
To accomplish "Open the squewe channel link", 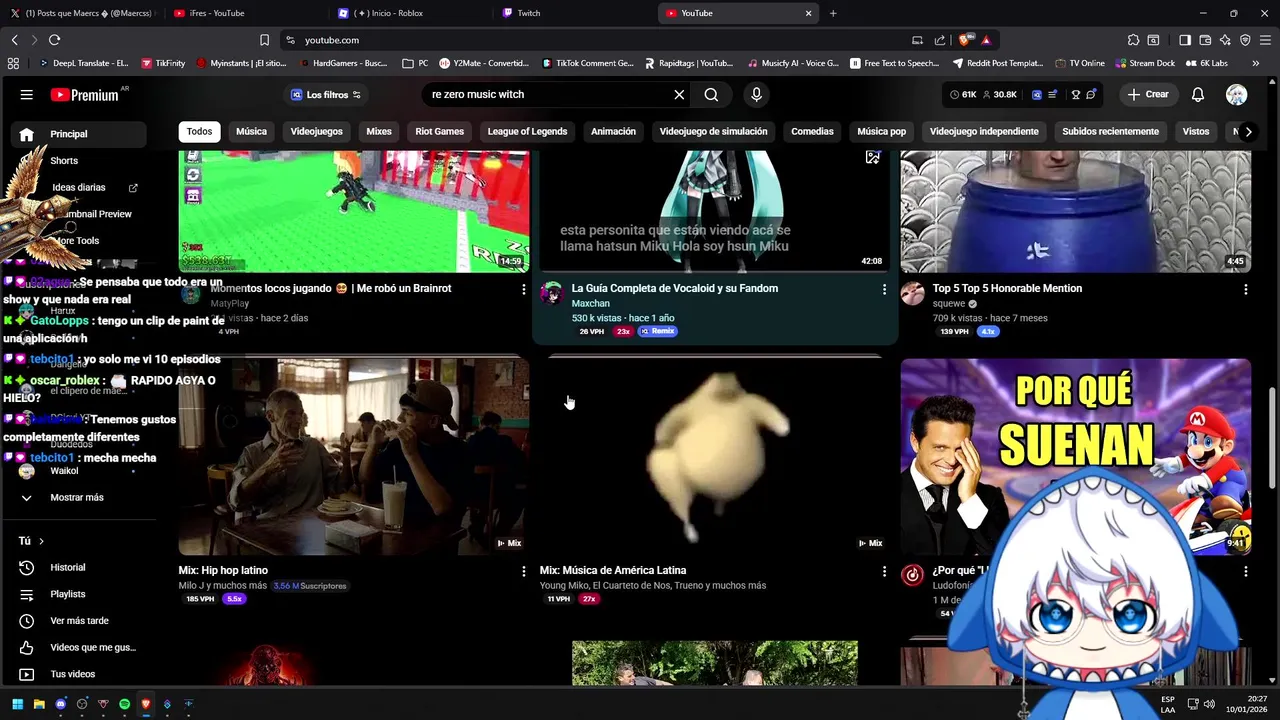I will pyautogui.click(x=949, y=304).
